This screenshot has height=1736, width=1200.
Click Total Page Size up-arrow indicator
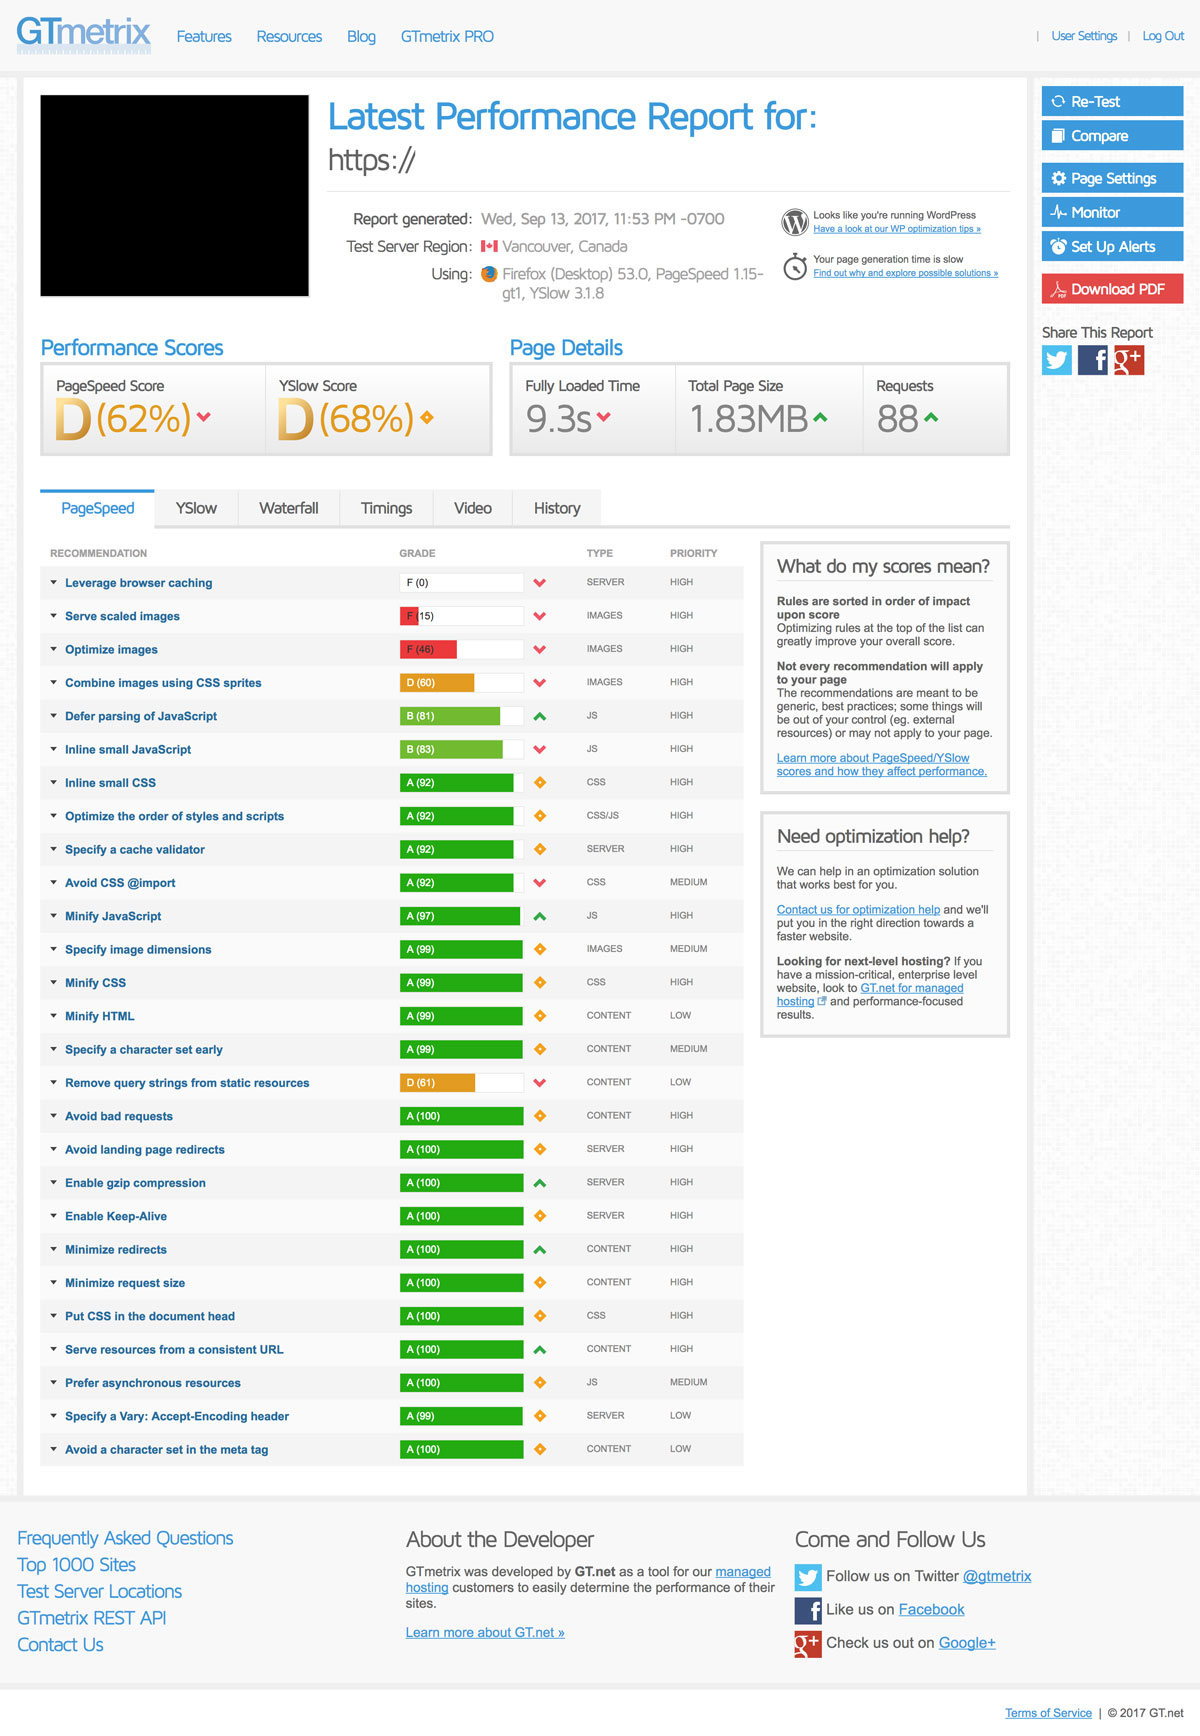[820, 417]
